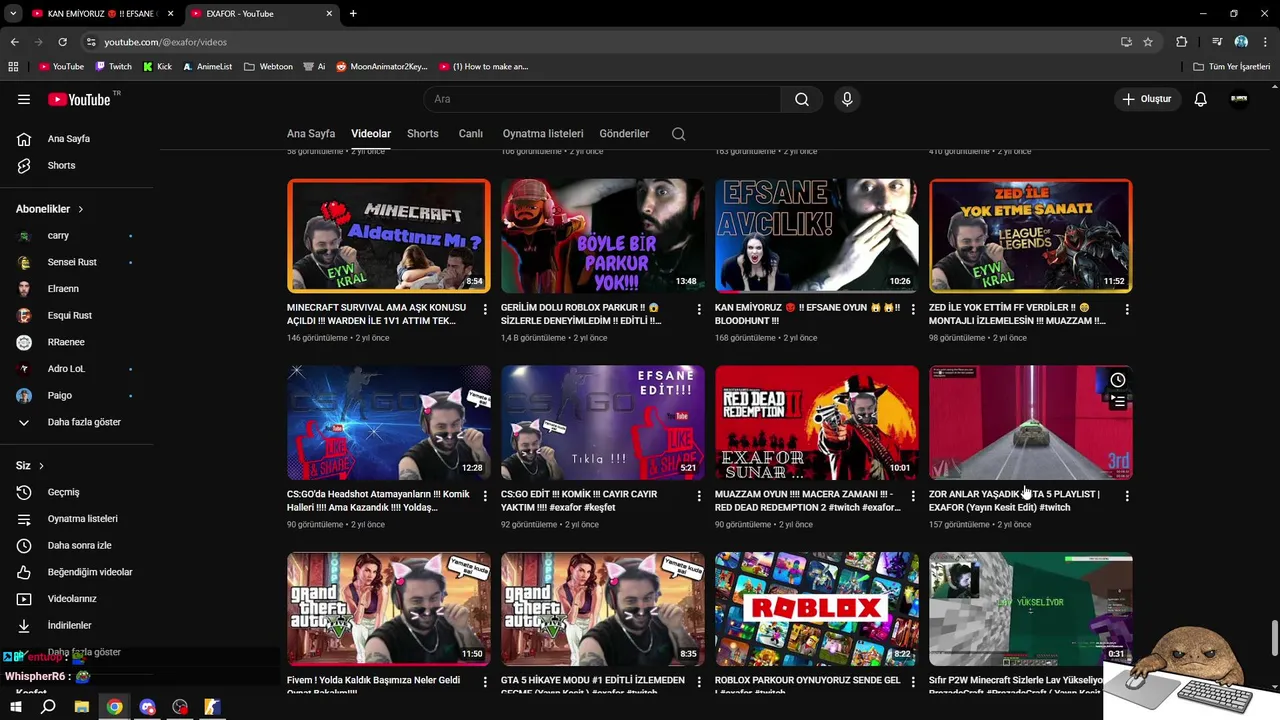Screen dimensions: 1280x720
Task: Open the Oluştur create menu
Action: [x=1146, y=99]
